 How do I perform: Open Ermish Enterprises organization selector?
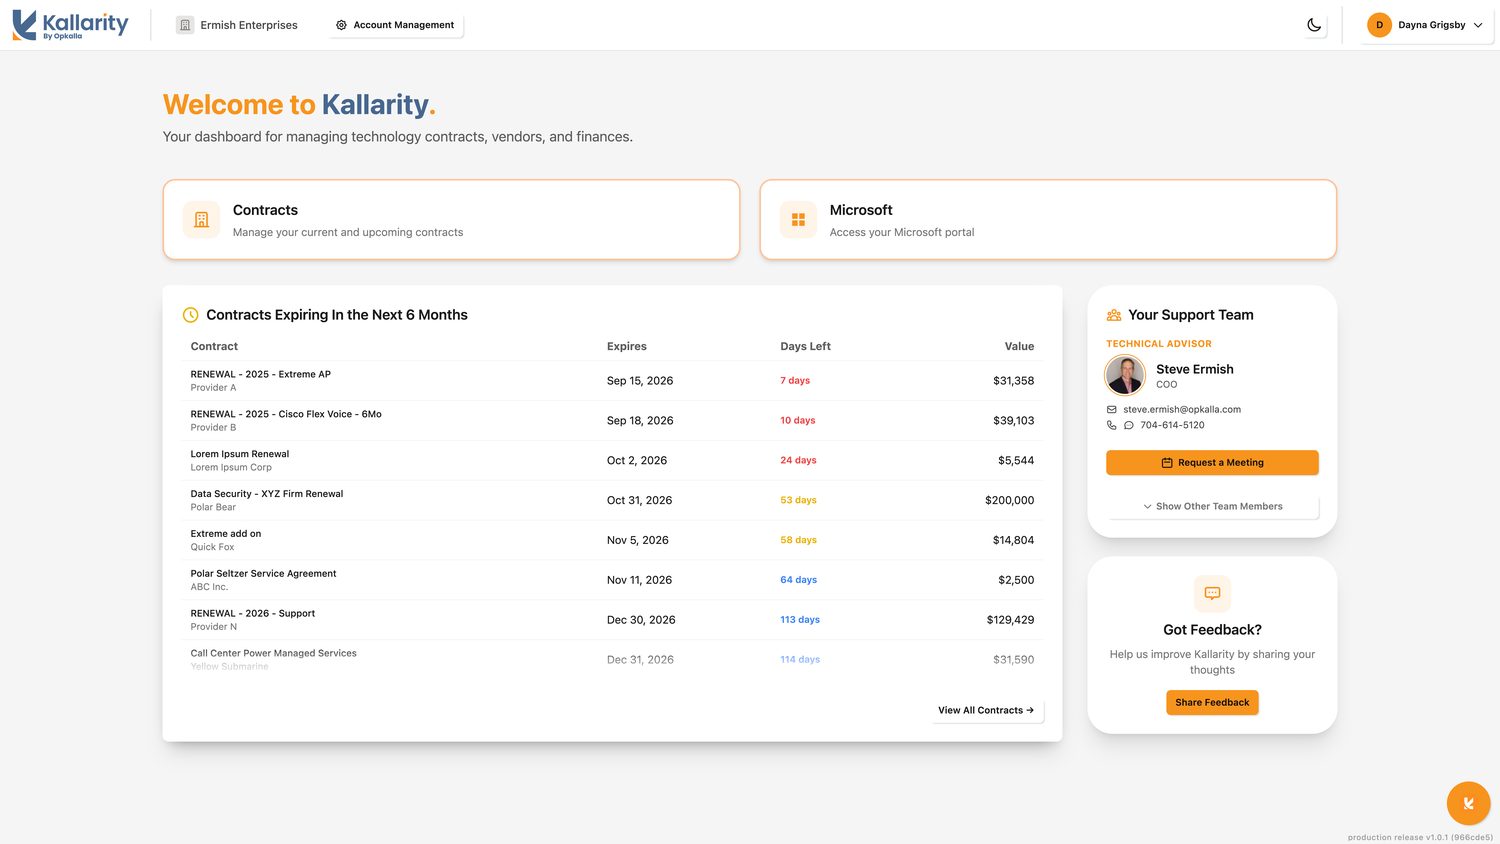[x=237, y=25]
